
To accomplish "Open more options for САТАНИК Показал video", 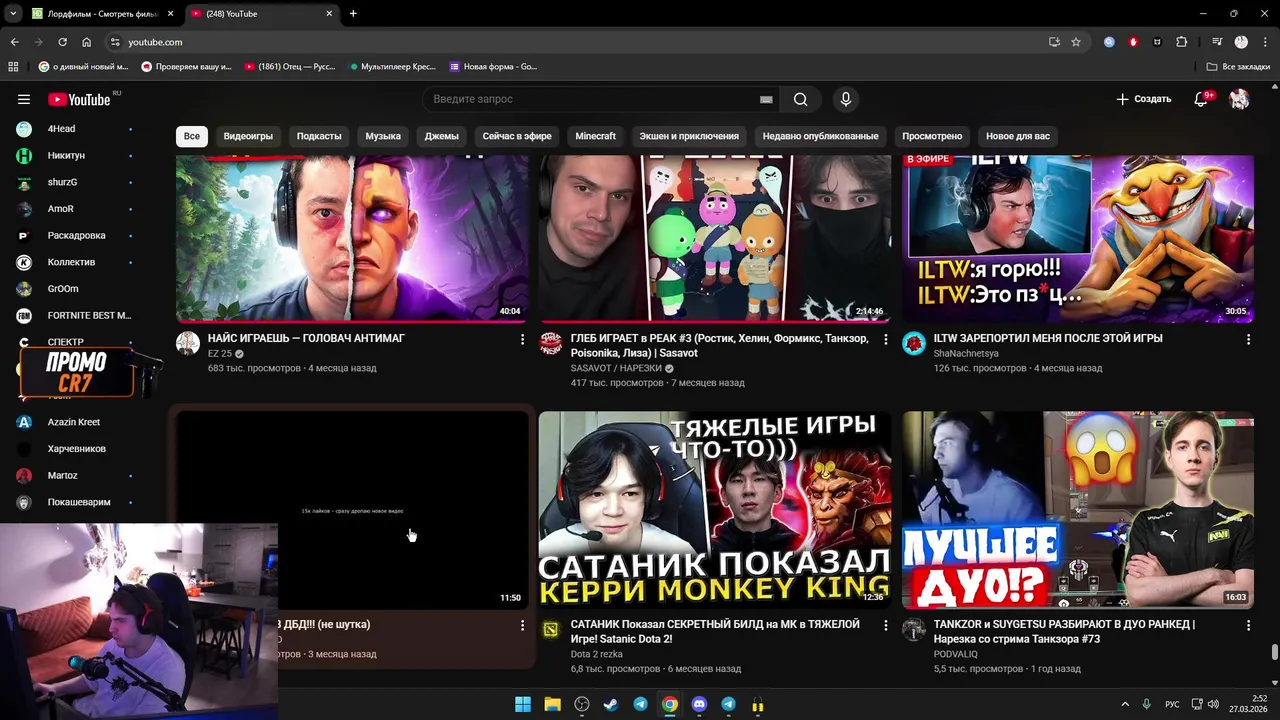I will pos(885,626).
